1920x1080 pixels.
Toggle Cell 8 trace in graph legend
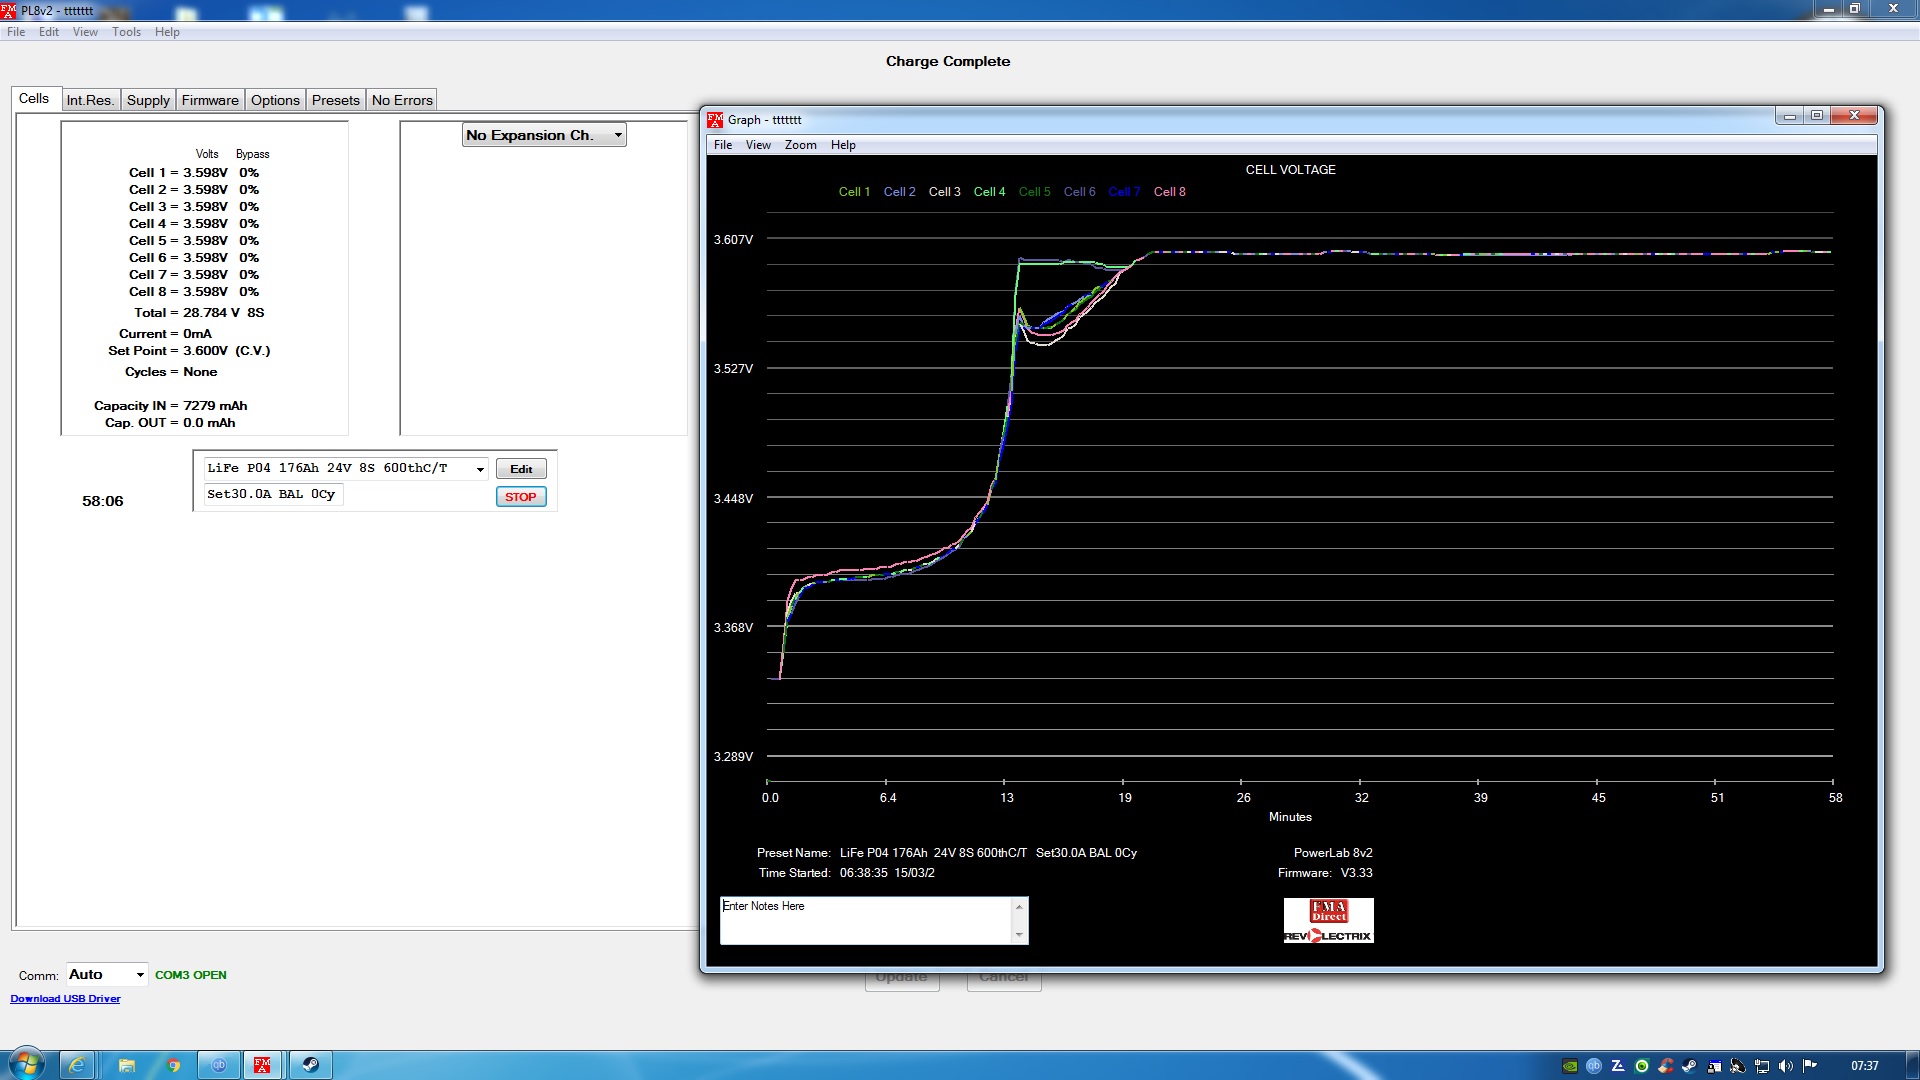tap(1168, 192)
